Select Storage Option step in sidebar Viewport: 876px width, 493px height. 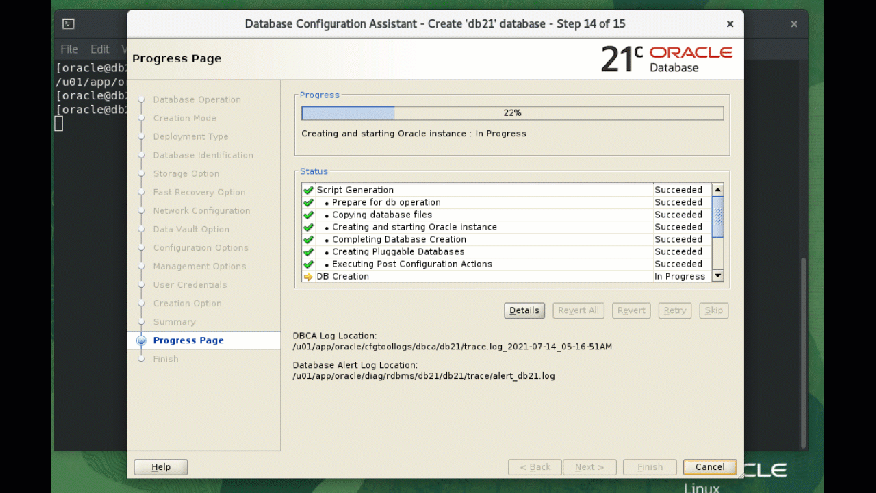[x=186, y=174]
